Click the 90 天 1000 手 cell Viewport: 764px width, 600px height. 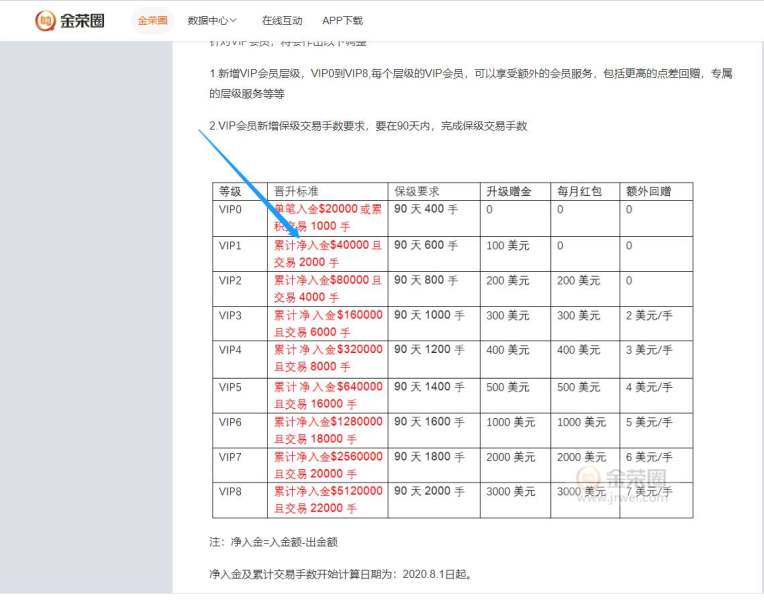pos(434,323)
